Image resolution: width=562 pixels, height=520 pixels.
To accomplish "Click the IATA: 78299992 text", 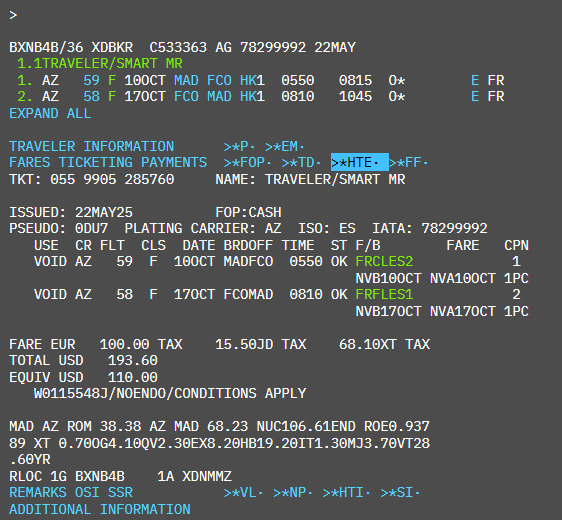I will tap(430, 229).
